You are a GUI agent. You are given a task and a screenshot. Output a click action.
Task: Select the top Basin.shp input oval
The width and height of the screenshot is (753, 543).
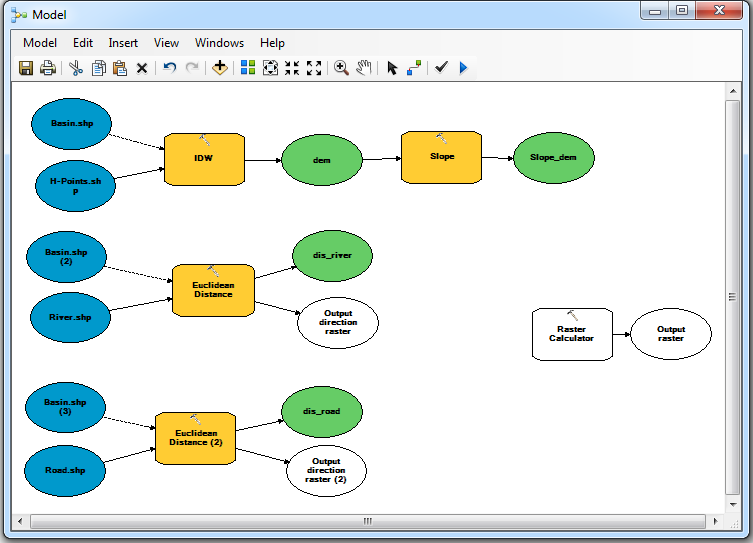[x=72, y=124]
